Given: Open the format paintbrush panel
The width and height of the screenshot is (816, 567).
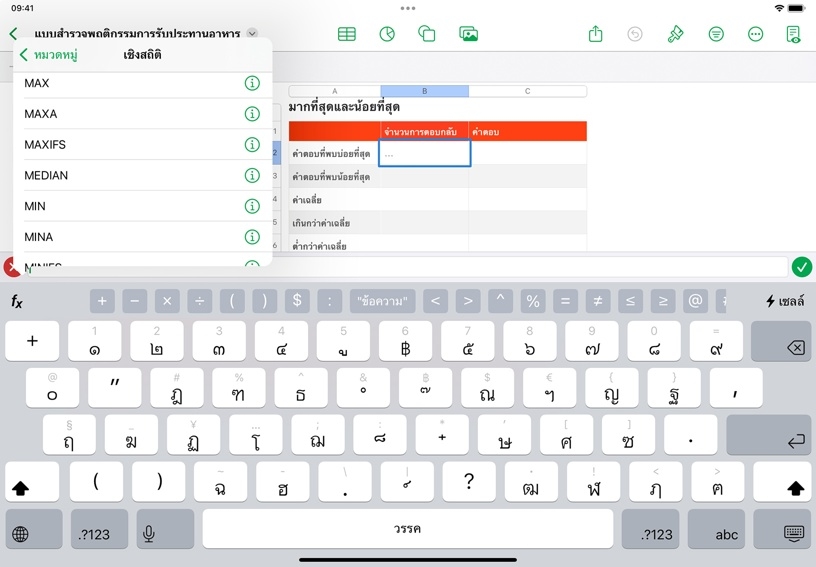Looking at the screenshot, I should (676, 34).
